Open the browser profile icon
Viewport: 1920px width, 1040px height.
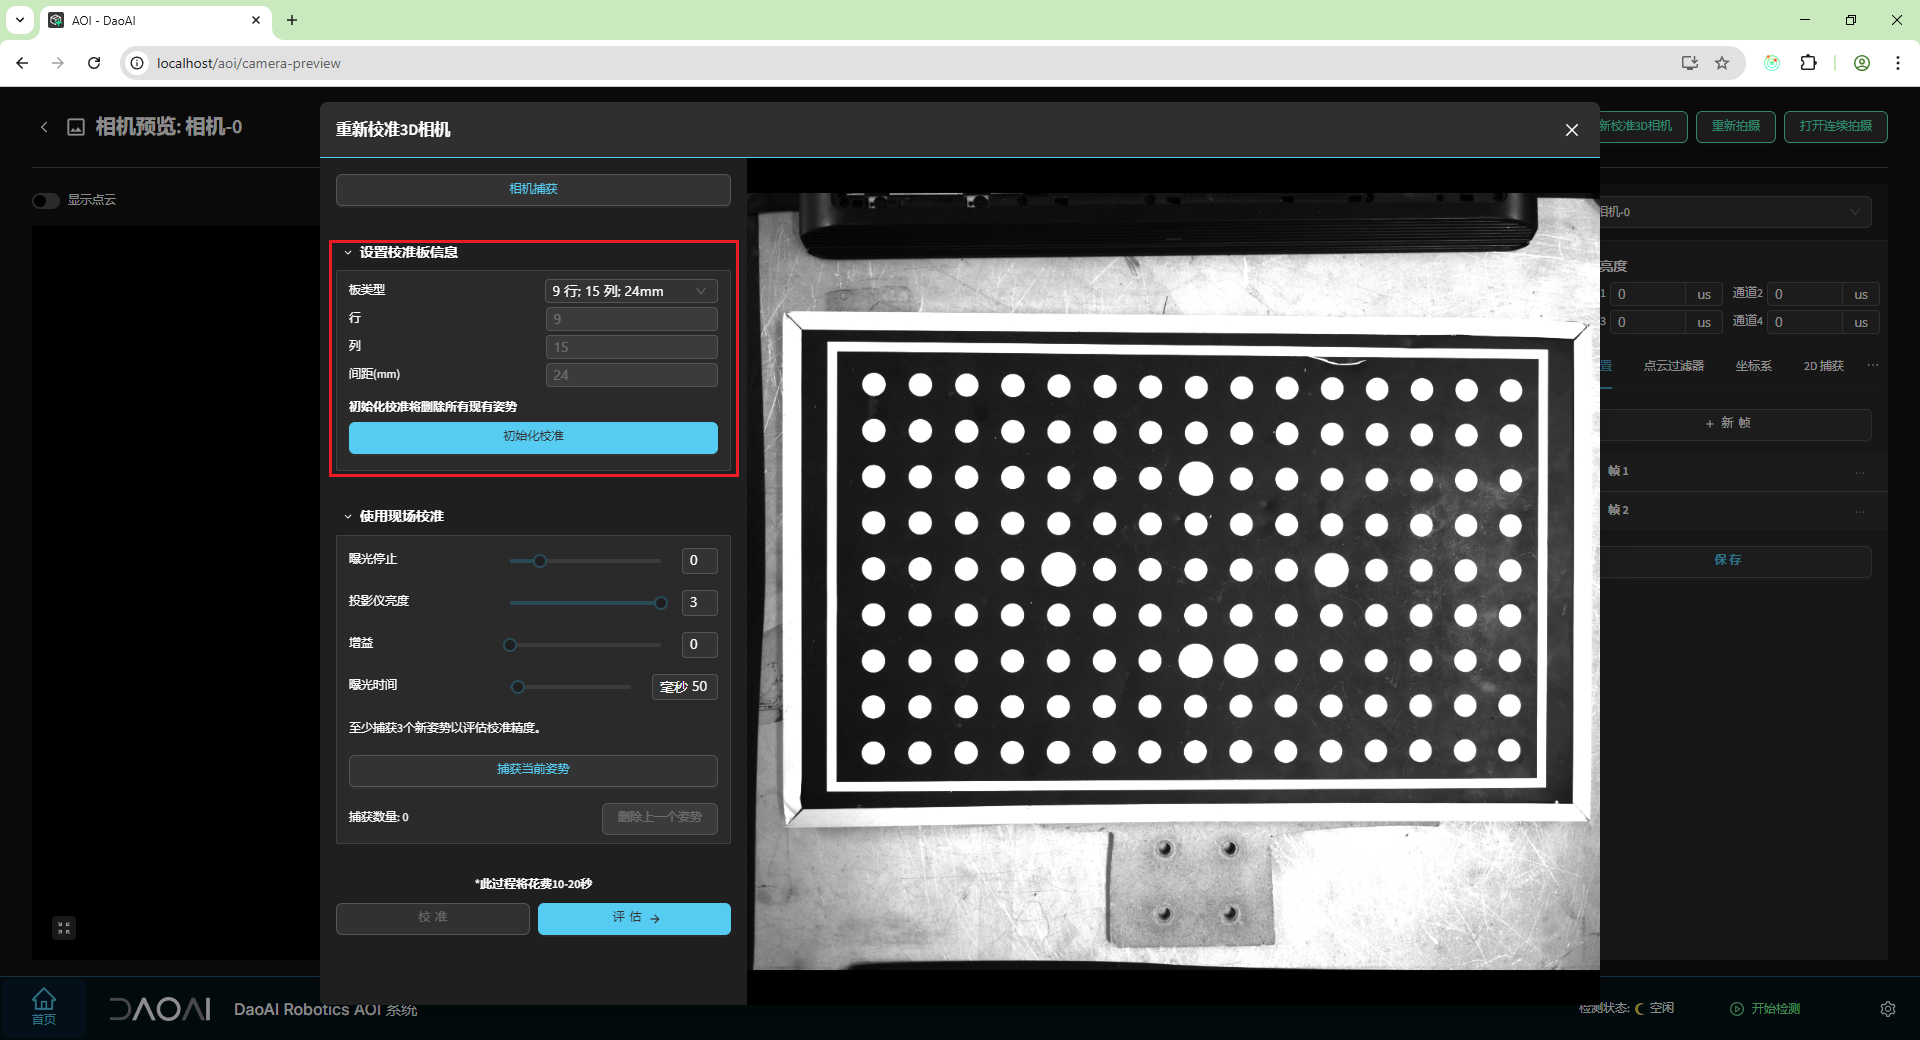pyautogui.click(x=1862, y=63)
